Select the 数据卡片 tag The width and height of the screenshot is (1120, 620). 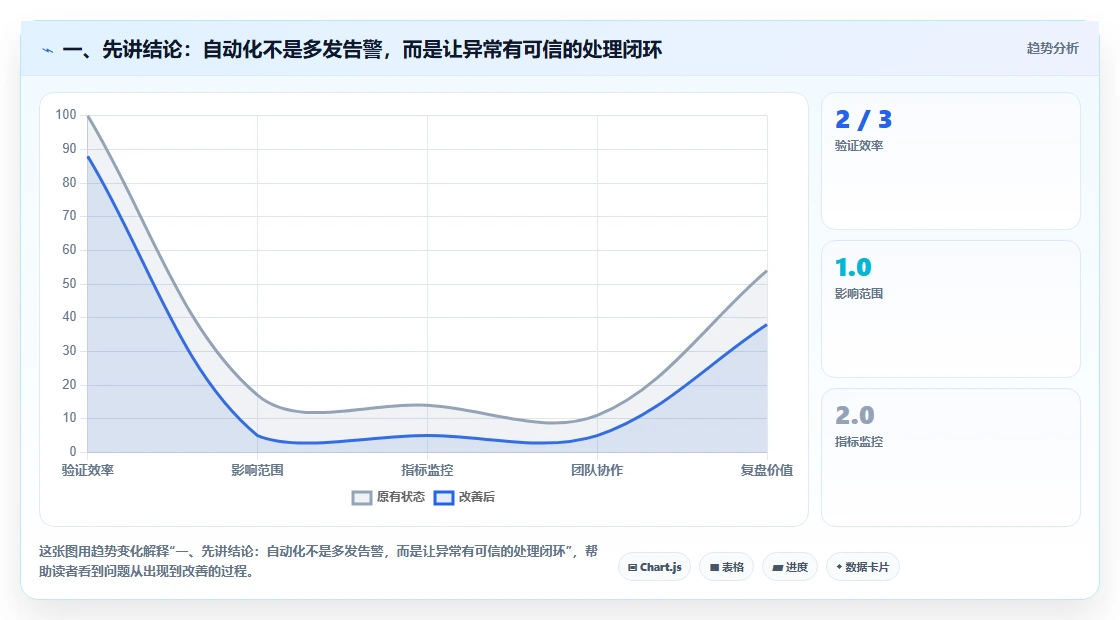pos(862,567)
